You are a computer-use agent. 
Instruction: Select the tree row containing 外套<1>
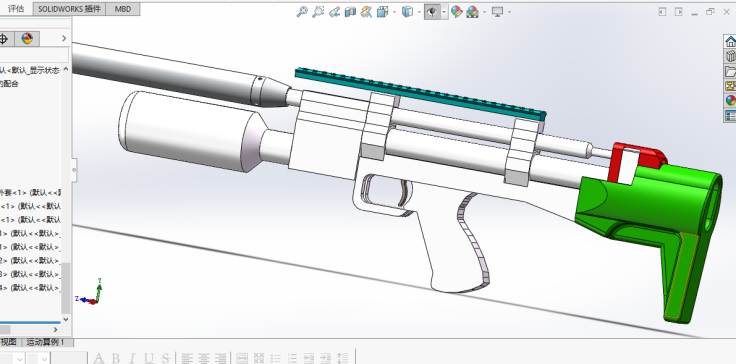click(x=30, y=193)
